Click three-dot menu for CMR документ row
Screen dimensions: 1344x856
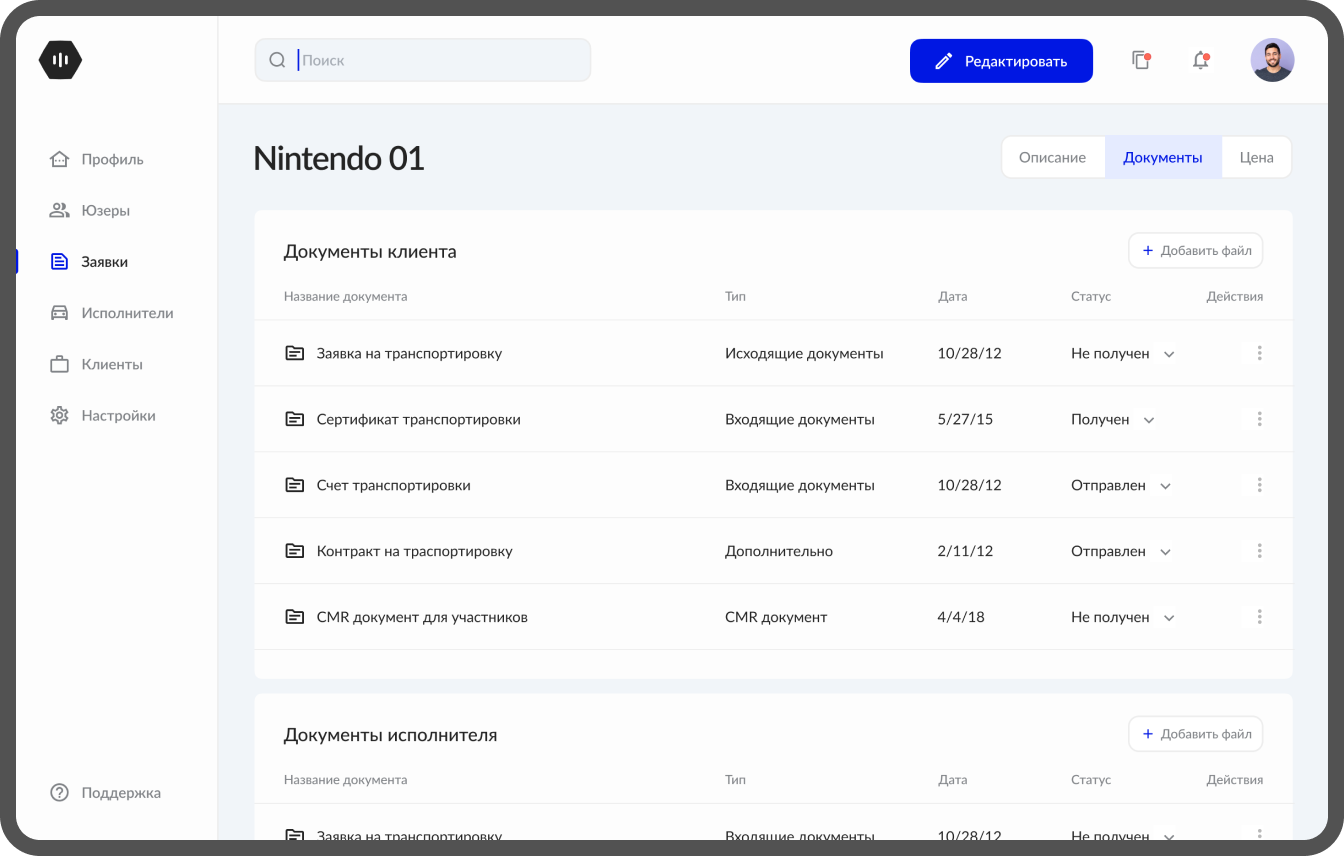(x=1259, y=617)
